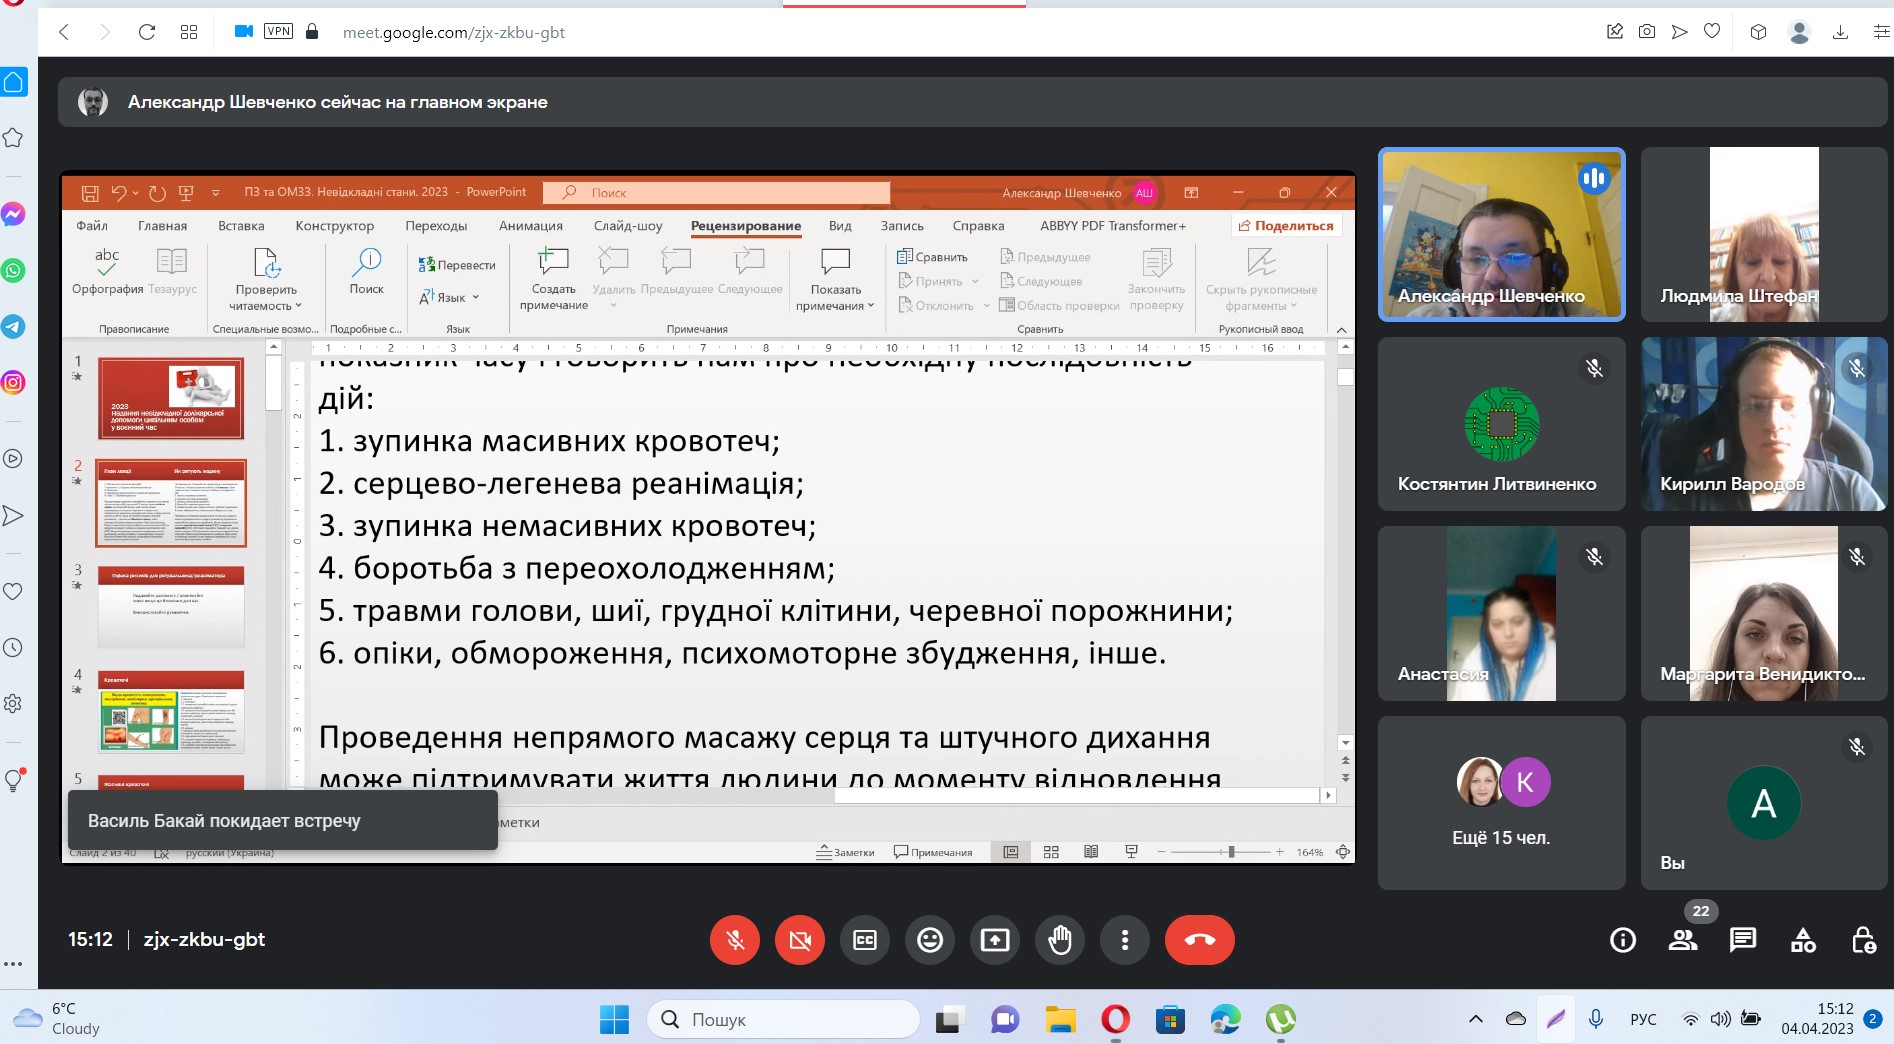The height and width of the screenshot is (1044, 1894).
Task: Open browser downloads icon
Action: (x=1840, y=32)
